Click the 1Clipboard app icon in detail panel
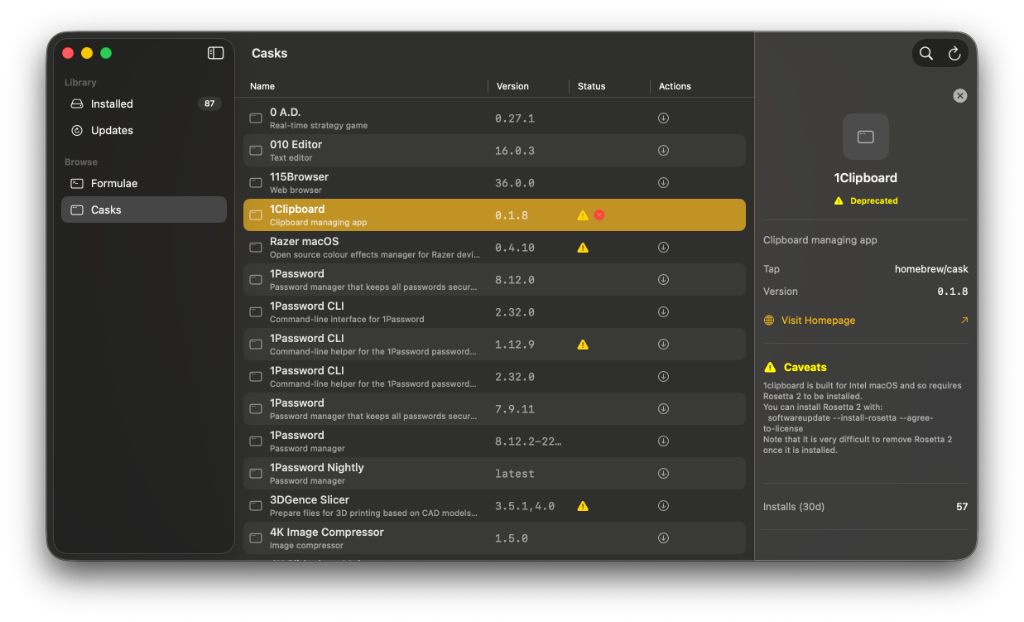 point(865,137)
